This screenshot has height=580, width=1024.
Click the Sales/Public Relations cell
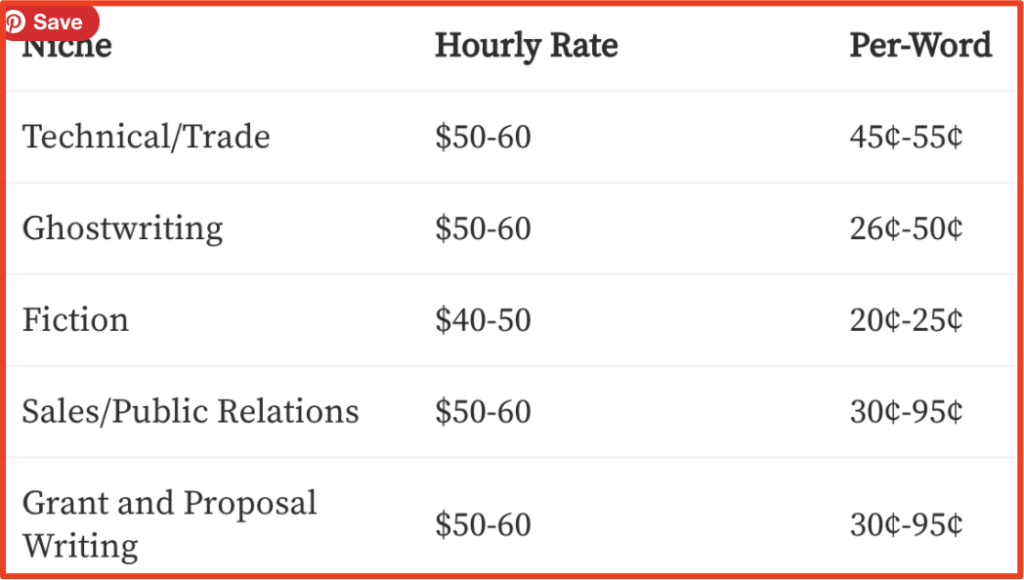(191, 412)
